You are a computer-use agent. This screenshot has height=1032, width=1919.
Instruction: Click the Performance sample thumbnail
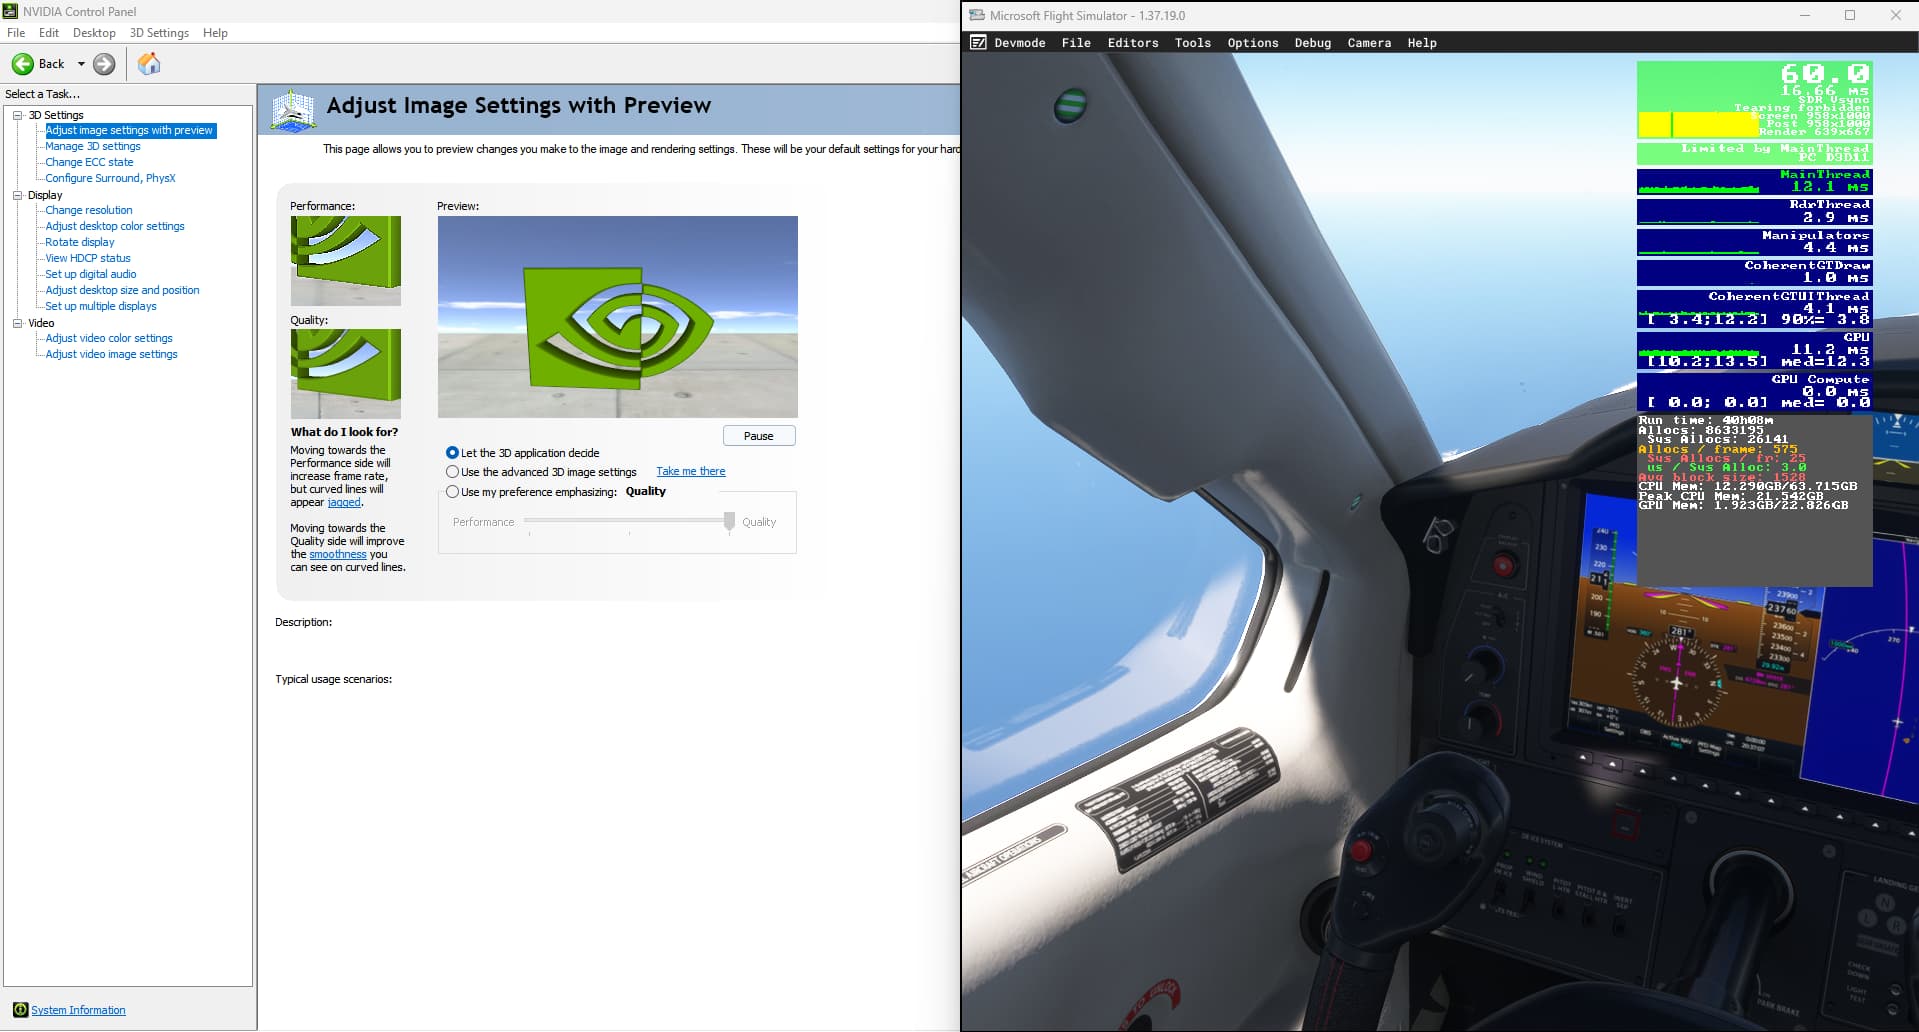coord(345,260)
